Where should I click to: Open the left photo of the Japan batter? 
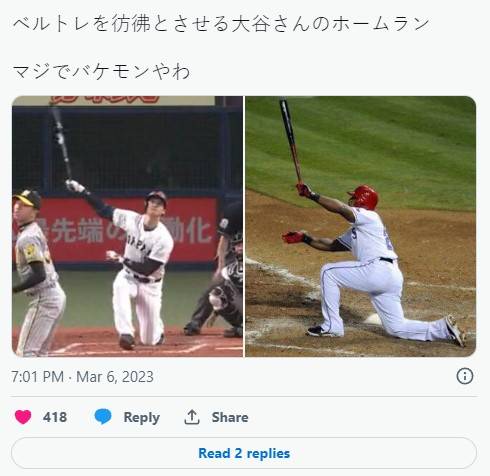[x=127, y=227]
